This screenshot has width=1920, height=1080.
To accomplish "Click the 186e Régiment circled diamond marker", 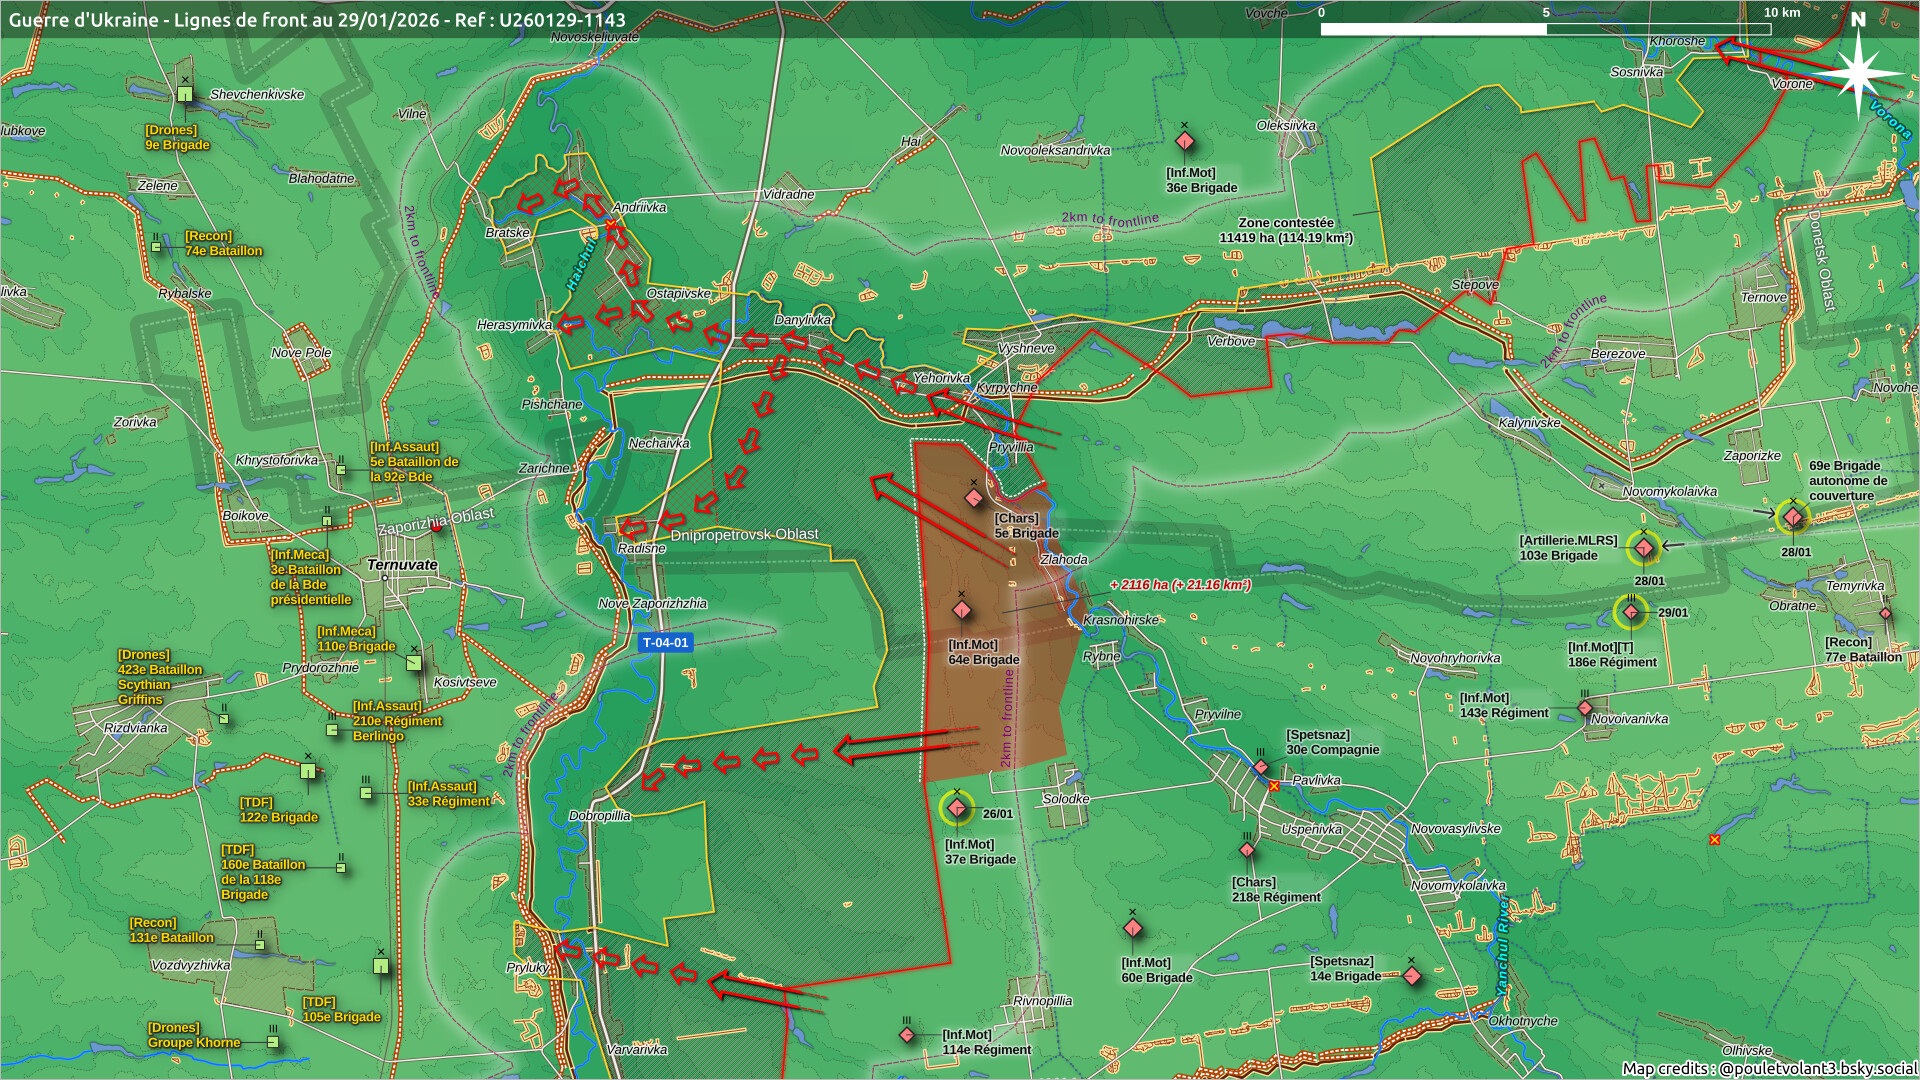I will (x=1631, y=612).
